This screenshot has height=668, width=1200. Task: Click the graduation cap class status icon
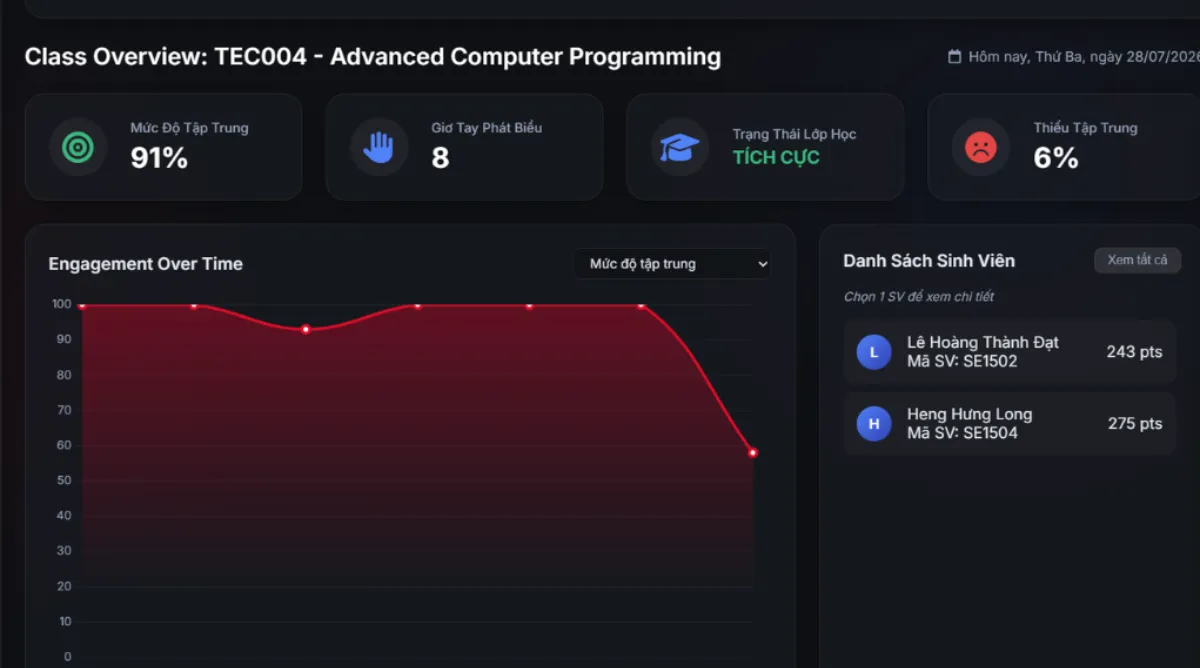pos(680,147)
